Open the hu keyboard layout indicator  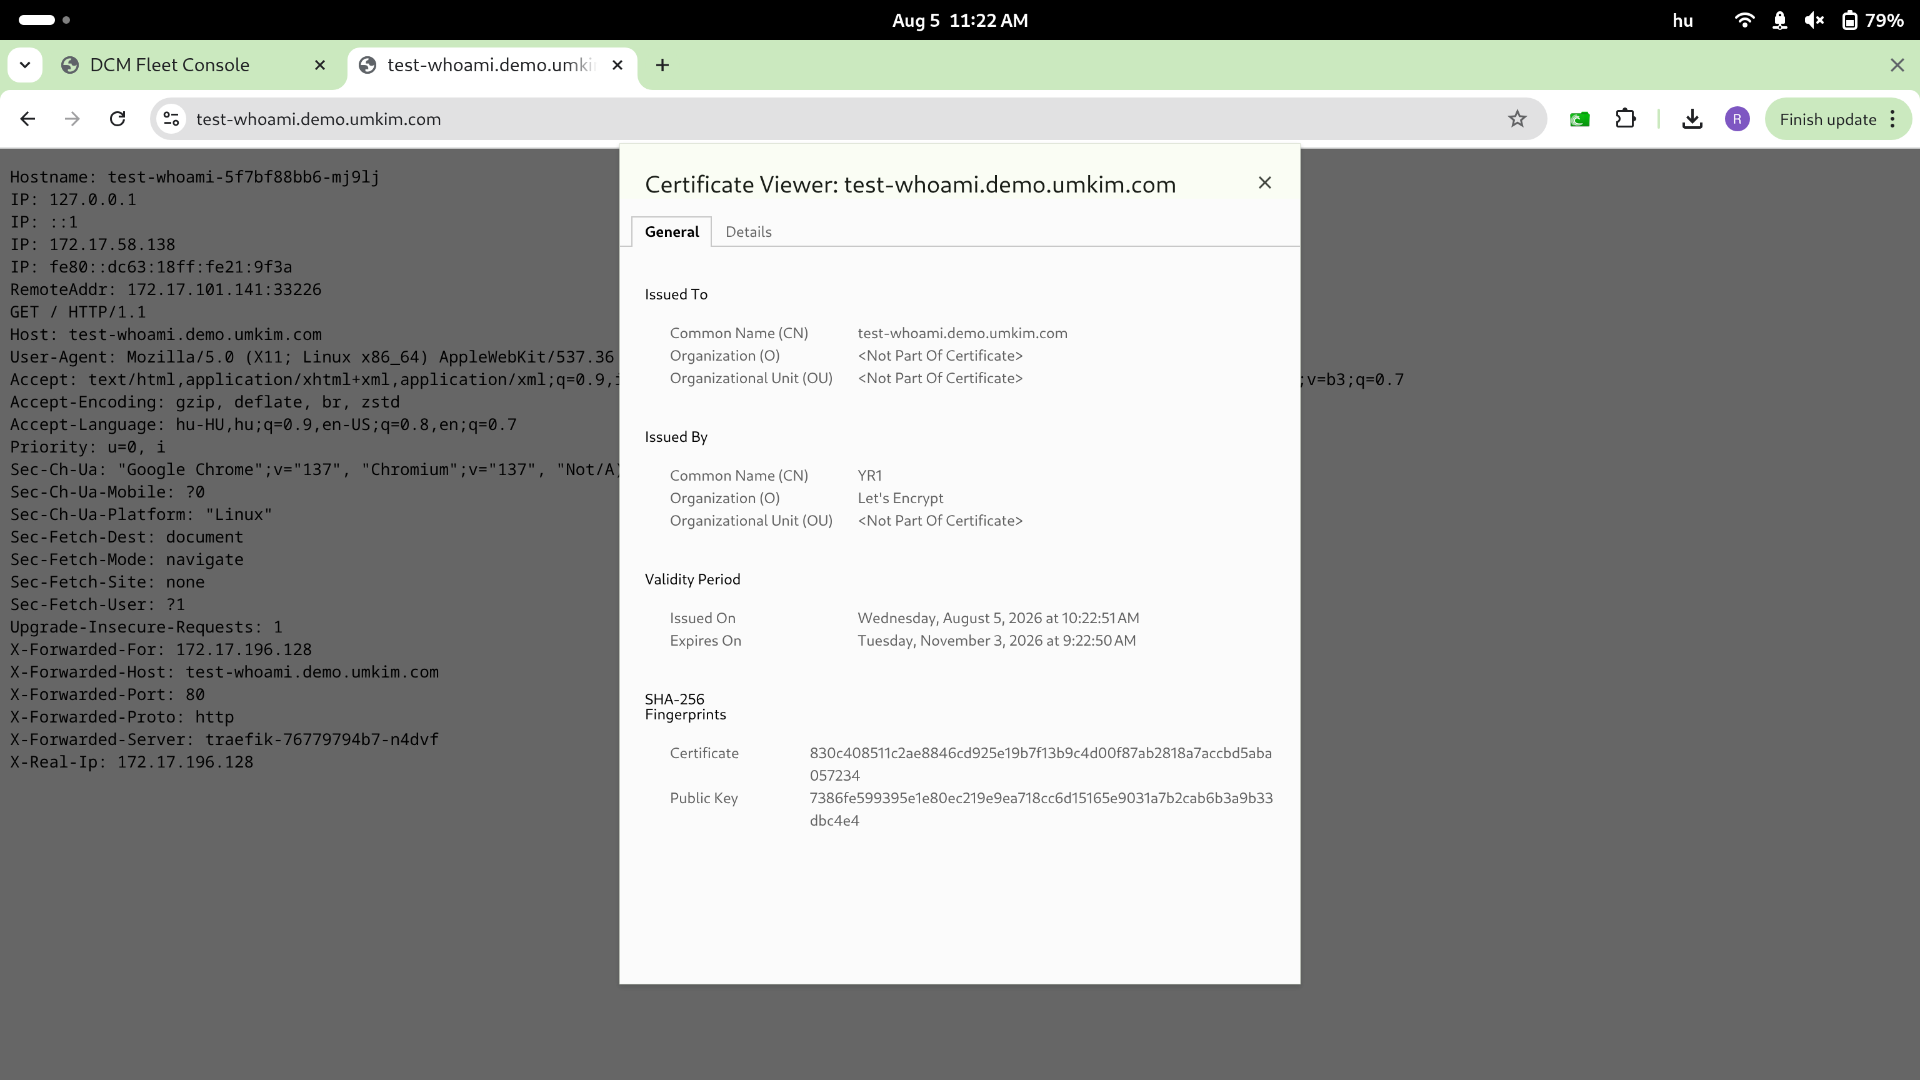point(1683,20)
